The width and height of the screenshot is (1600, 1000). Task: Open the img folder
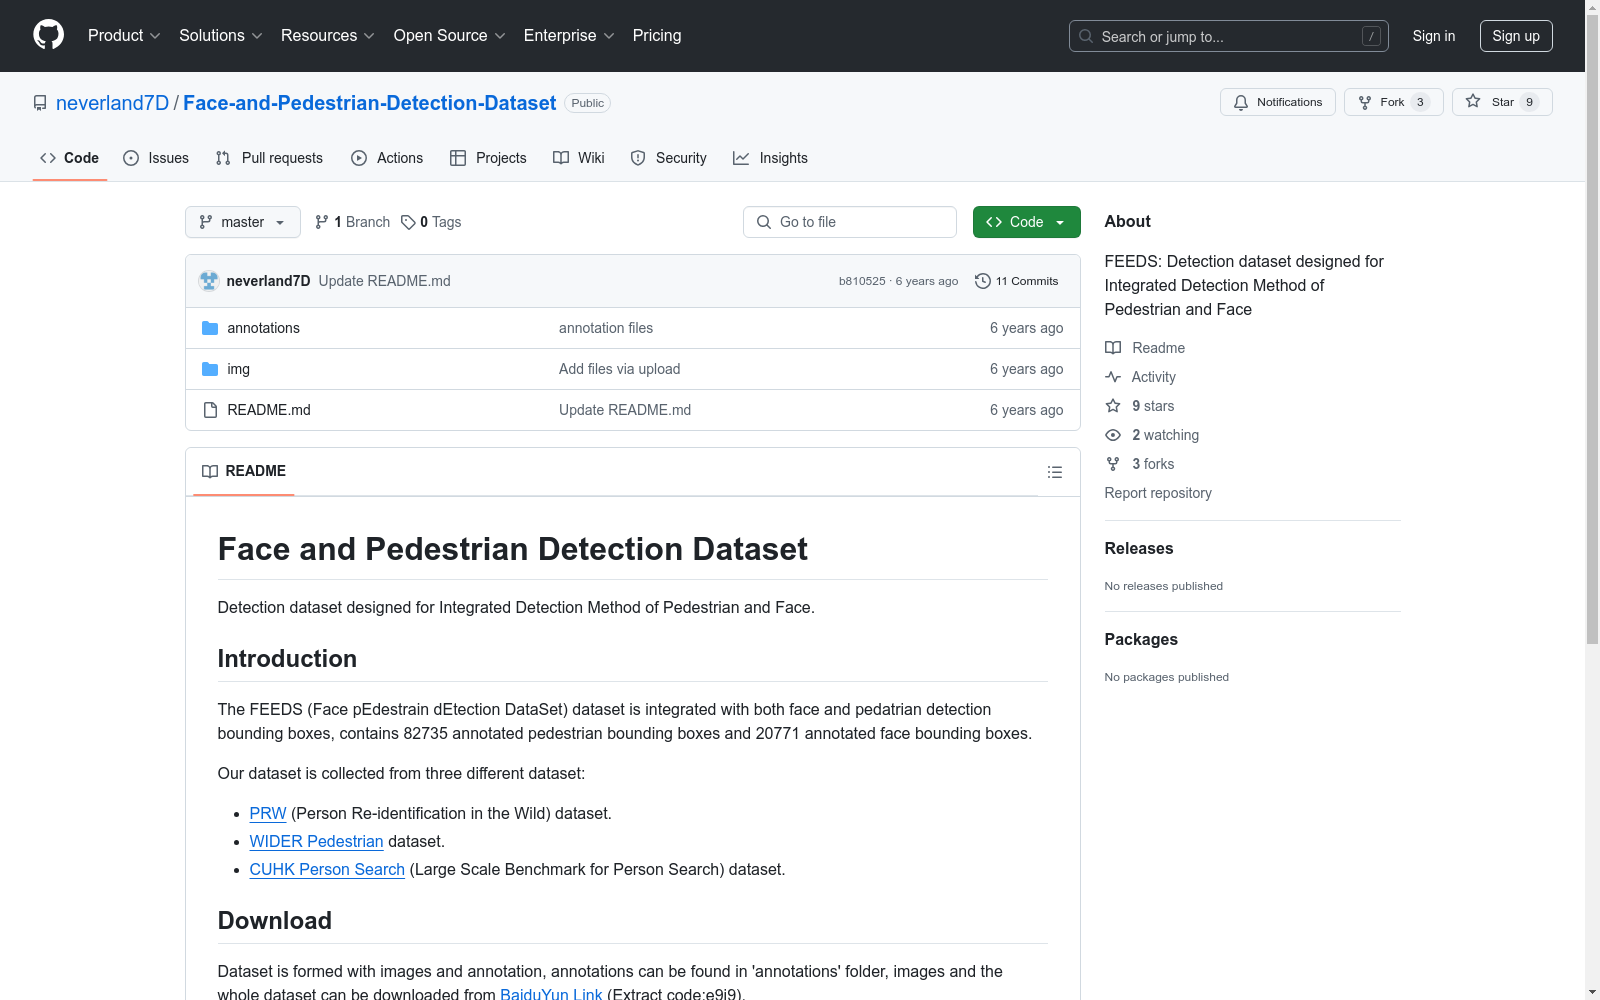coord(239,369)
